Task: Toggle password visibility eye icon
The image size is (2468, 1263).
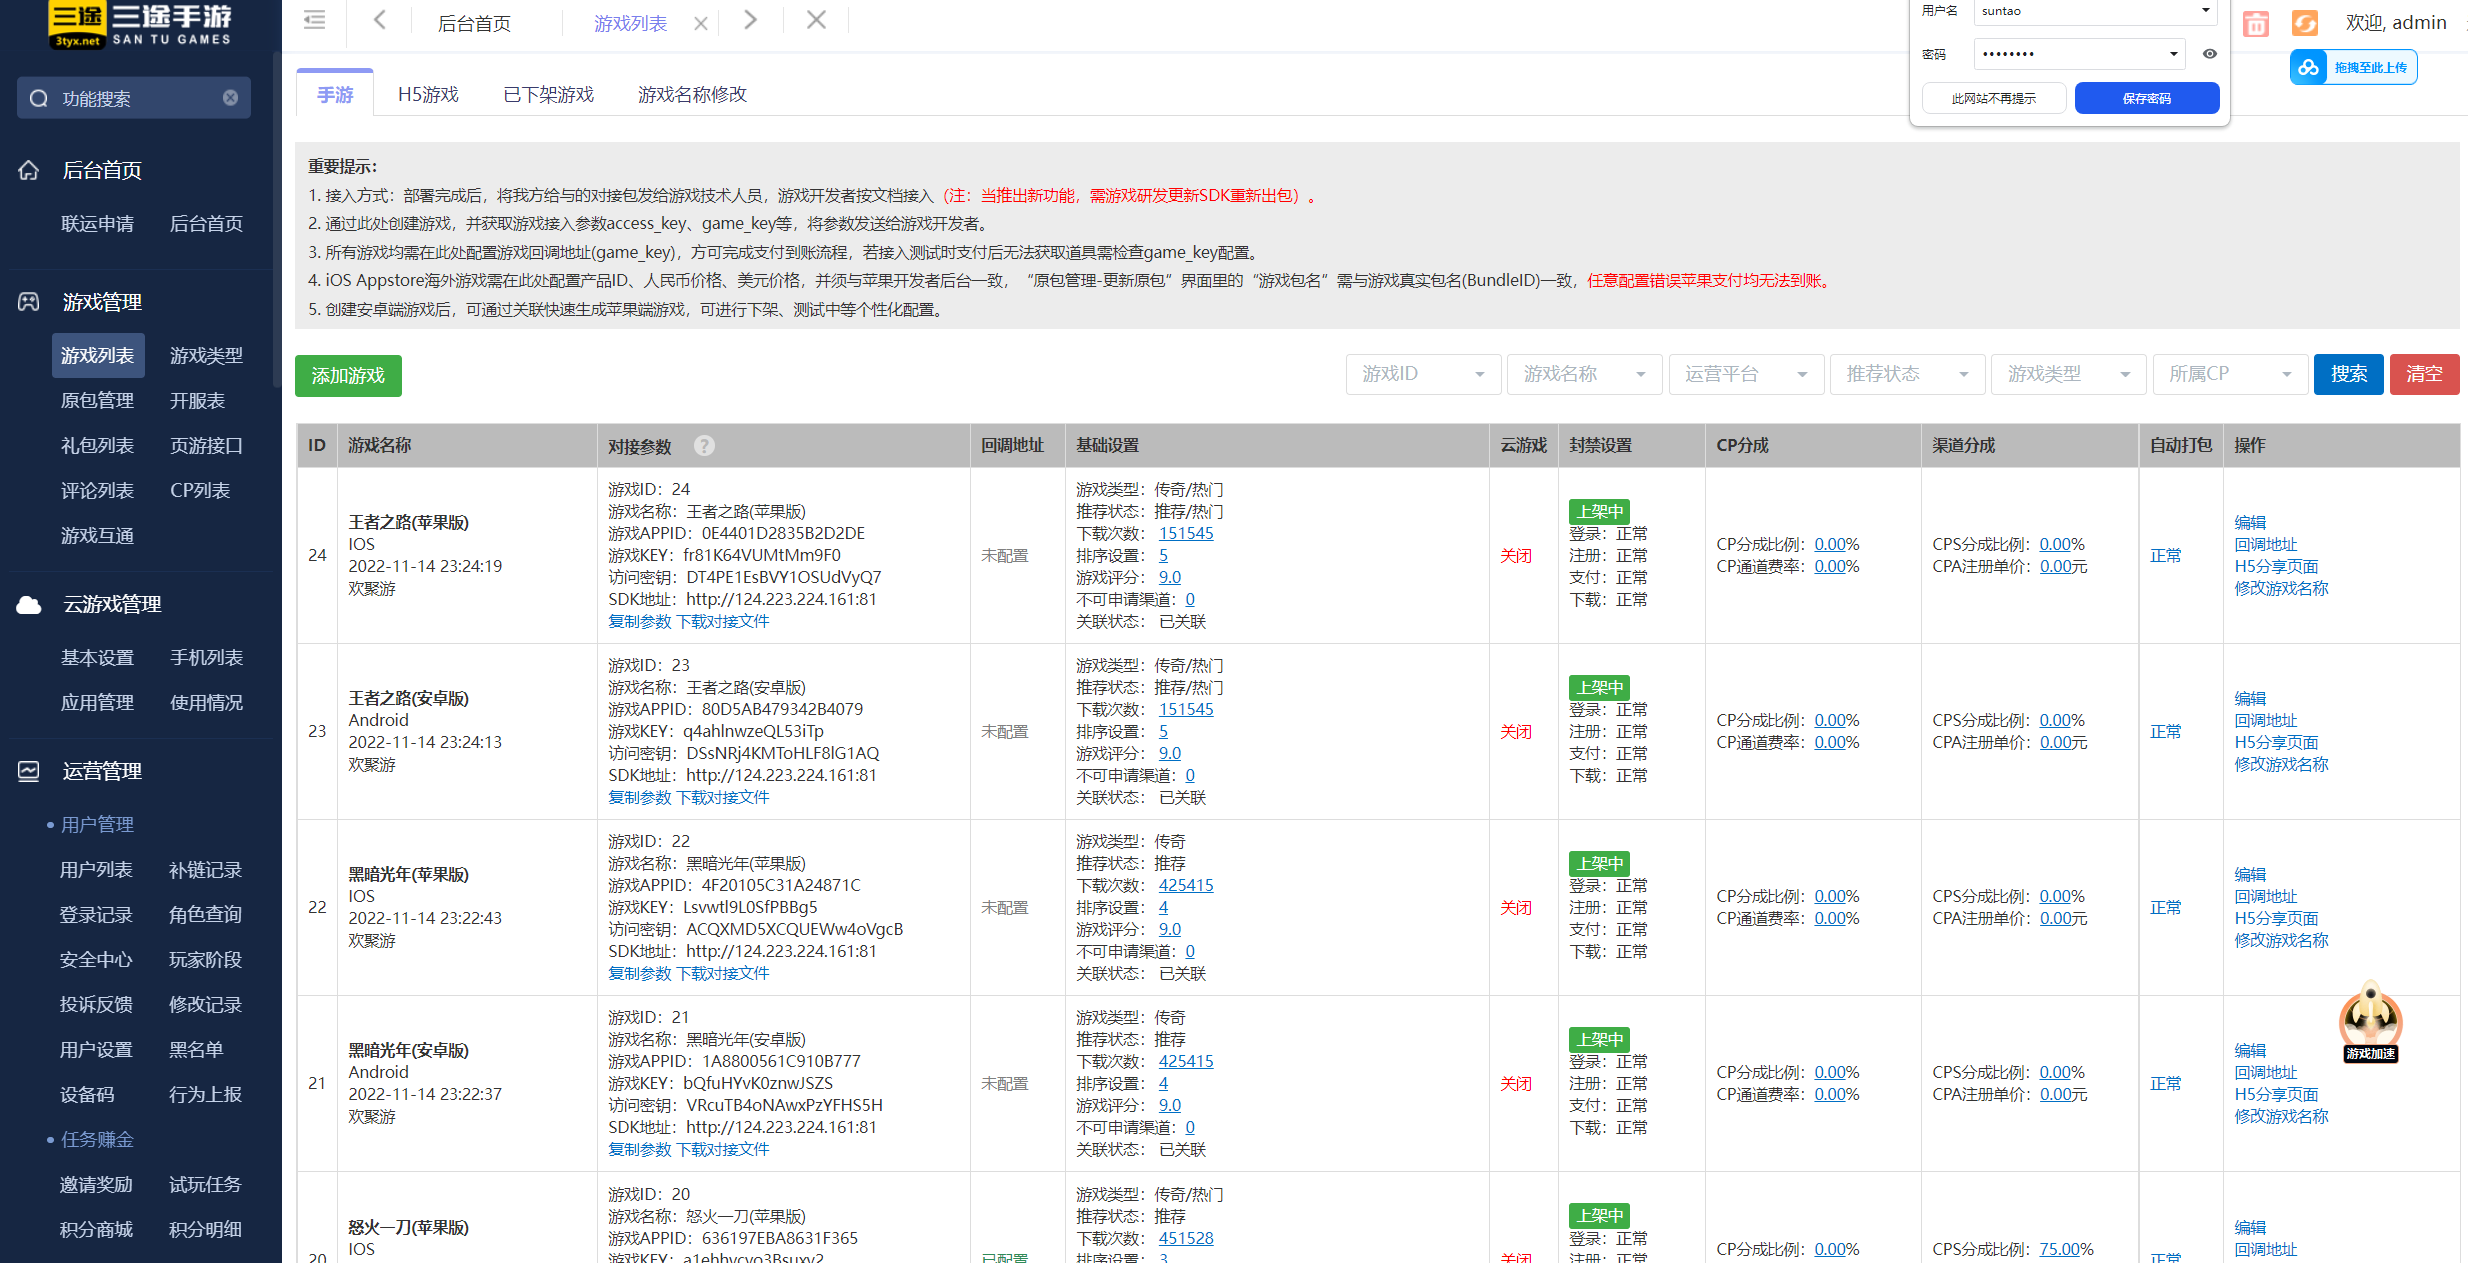Action: coord(2210,54)
